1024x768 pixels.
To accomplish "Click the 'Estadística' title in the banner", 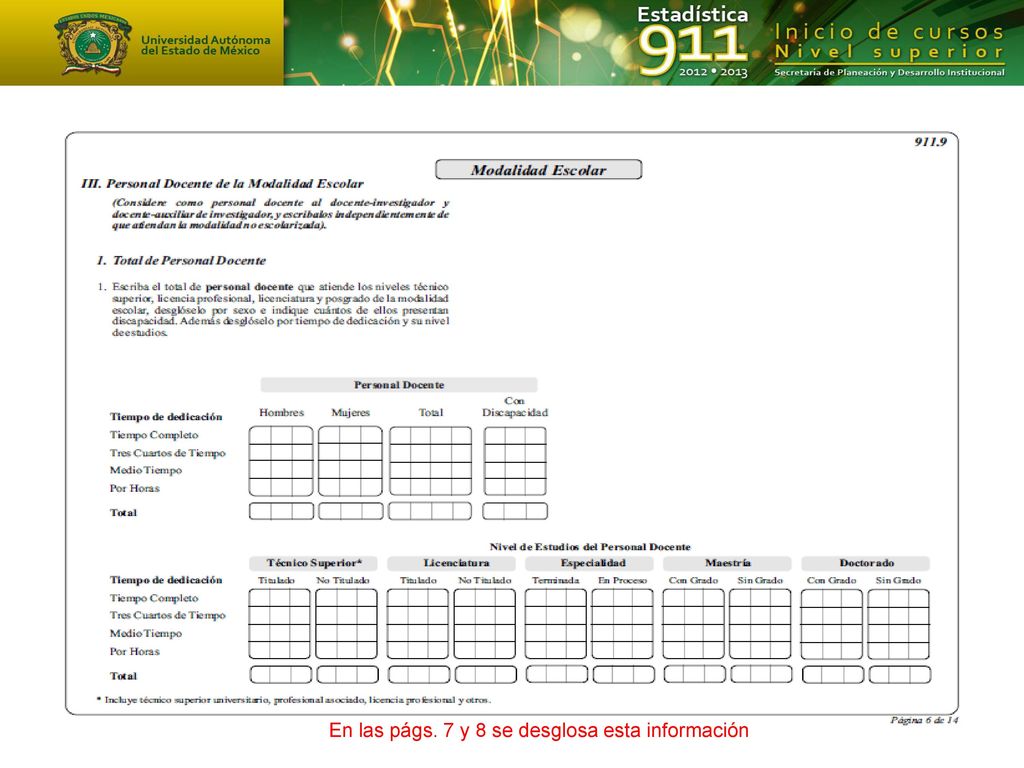I will pyautogui.click(x=692, y=14).
